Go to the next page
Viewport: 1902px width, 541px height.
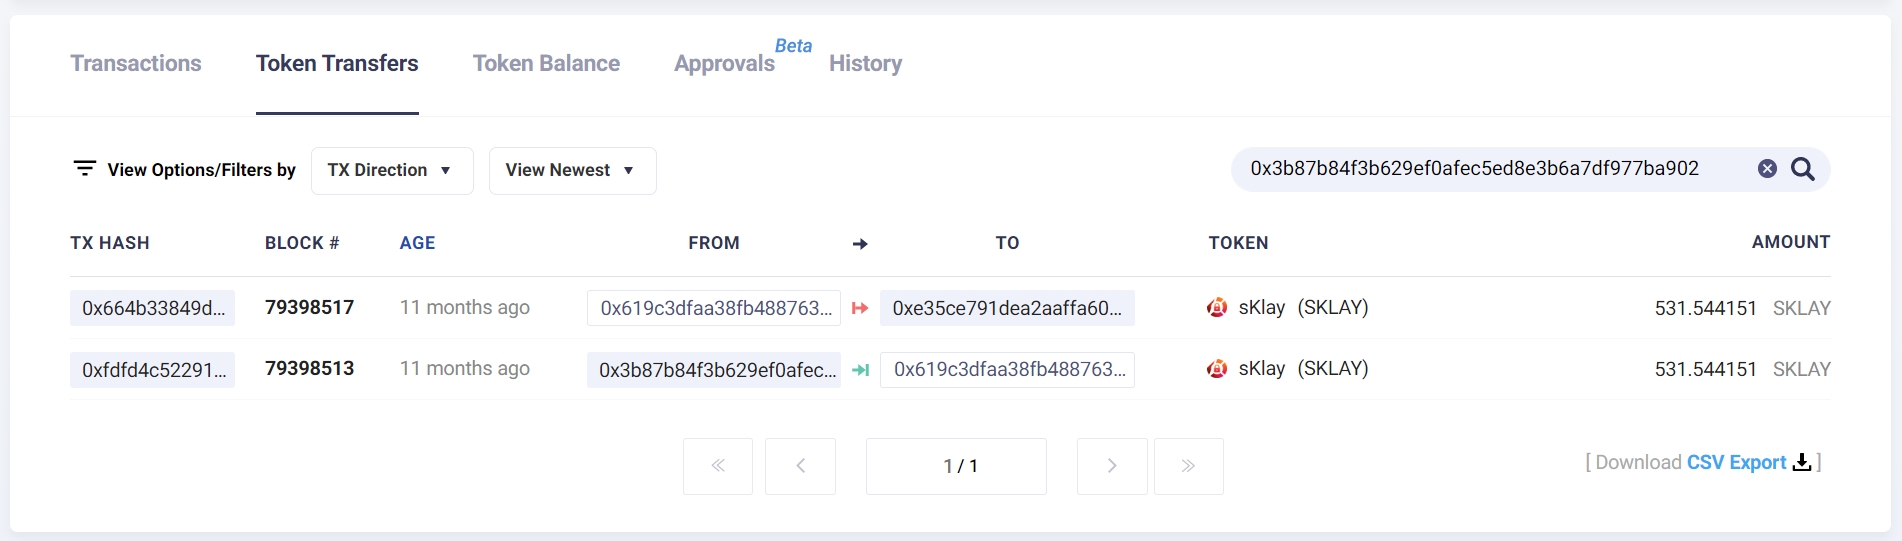[x=1112, y=466]
